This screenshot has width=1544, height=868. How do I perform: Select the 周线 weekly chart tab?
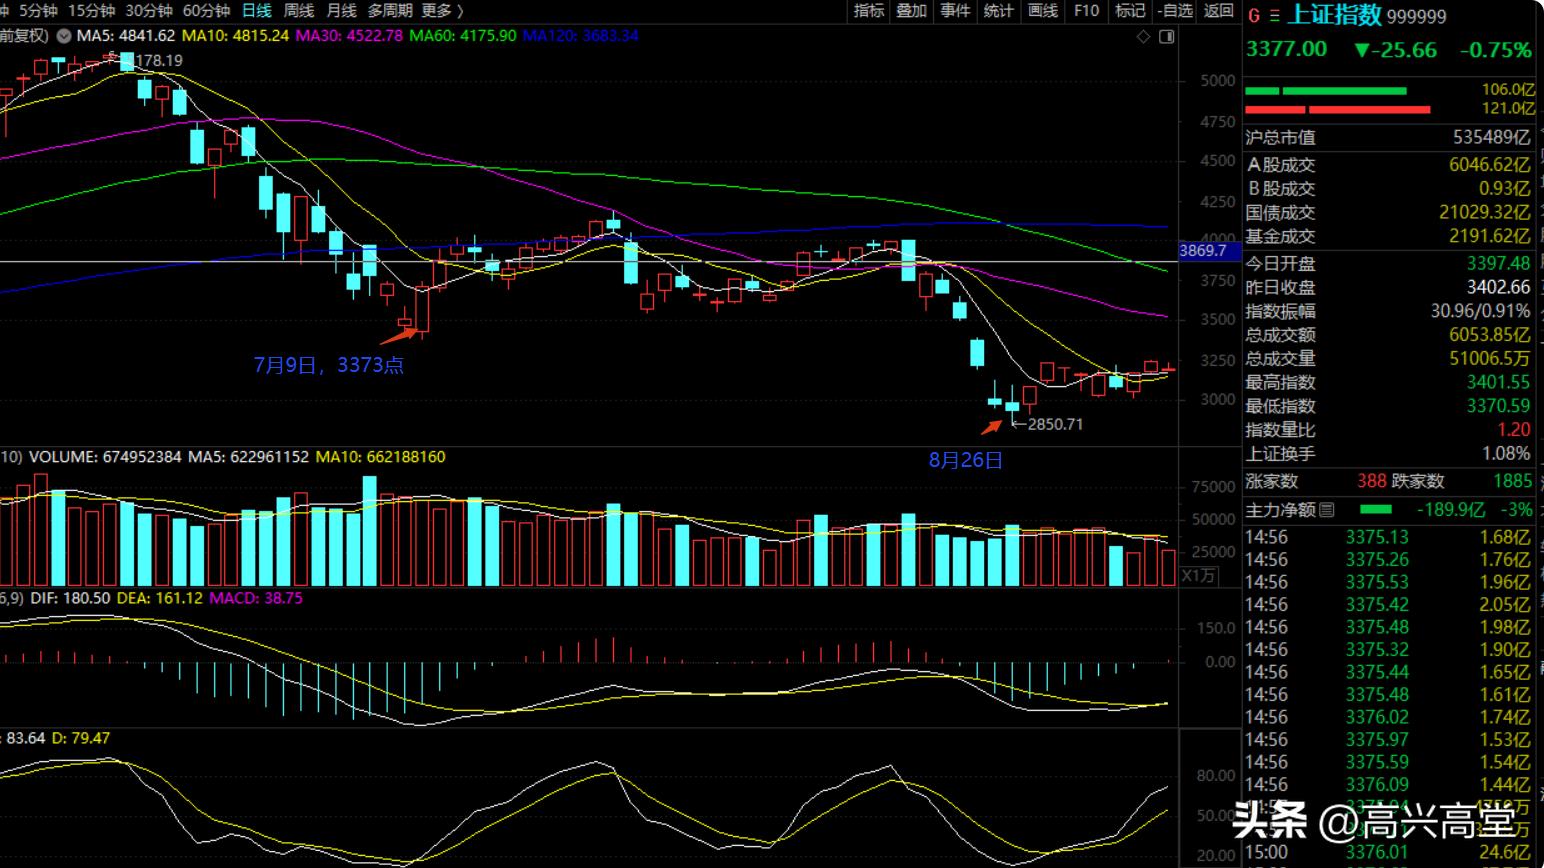(299, 11)
